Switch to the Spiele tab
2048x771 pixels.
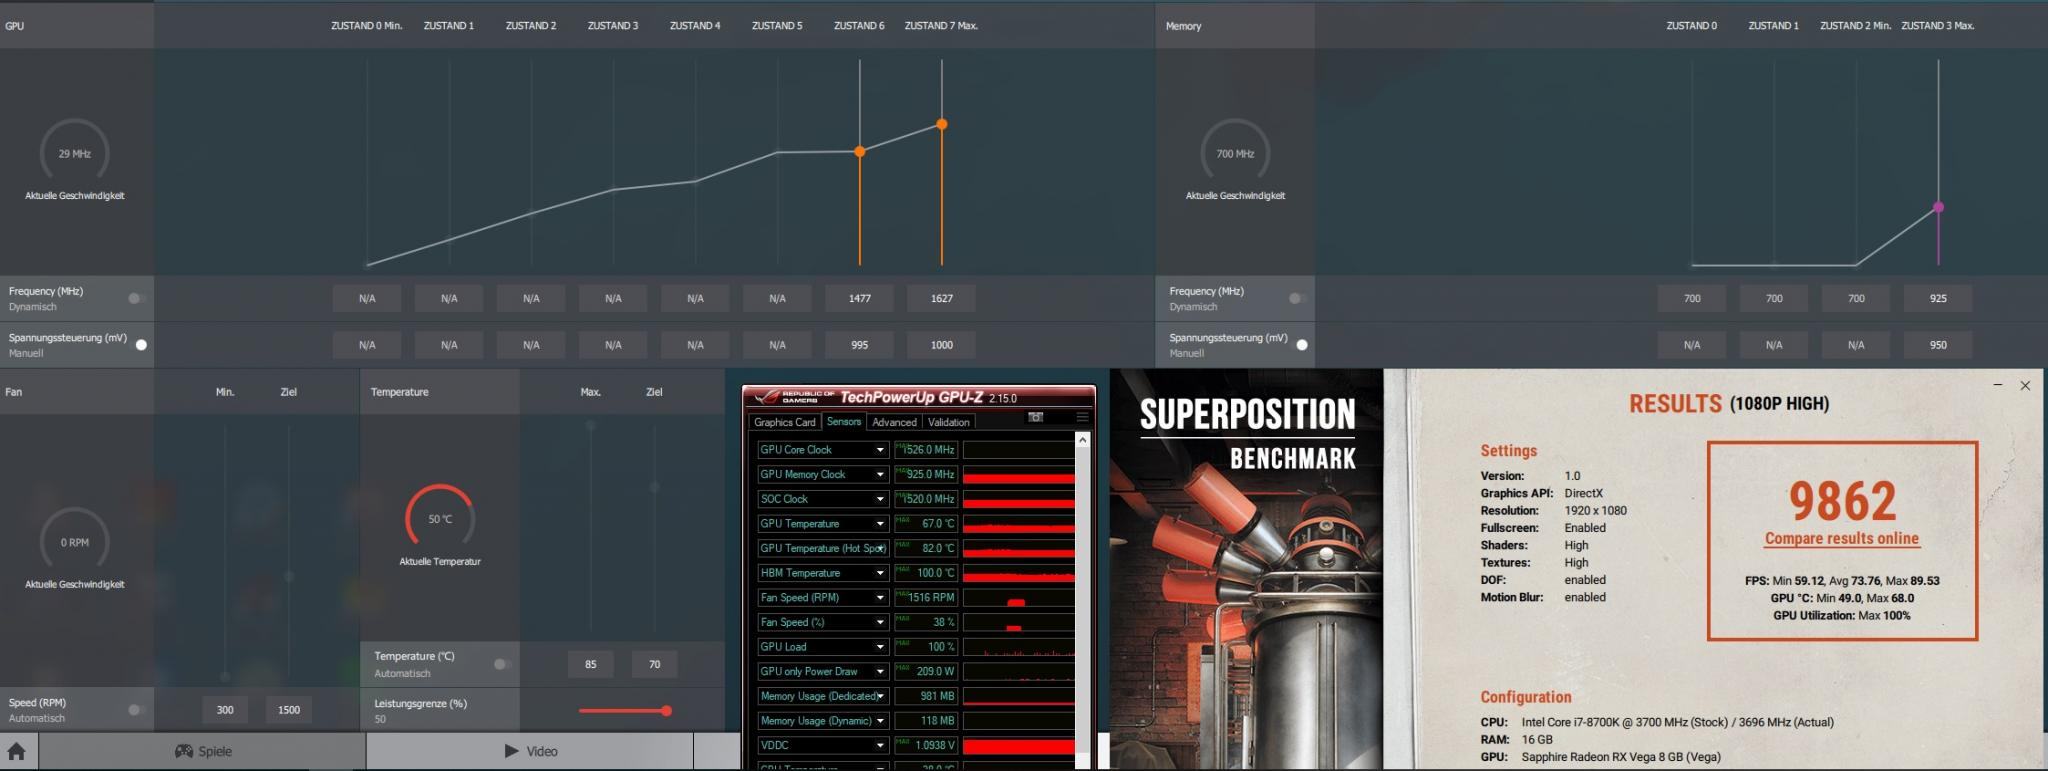(203, 751)
